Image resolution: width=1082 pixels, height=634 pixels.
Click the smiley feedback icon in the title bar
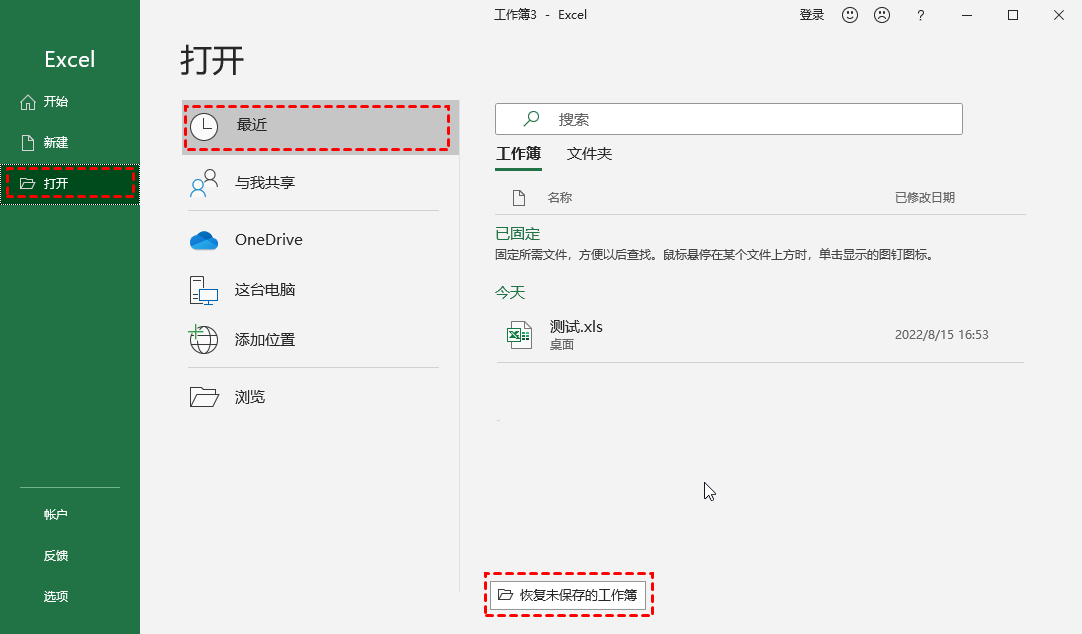[x=849, y=15]
